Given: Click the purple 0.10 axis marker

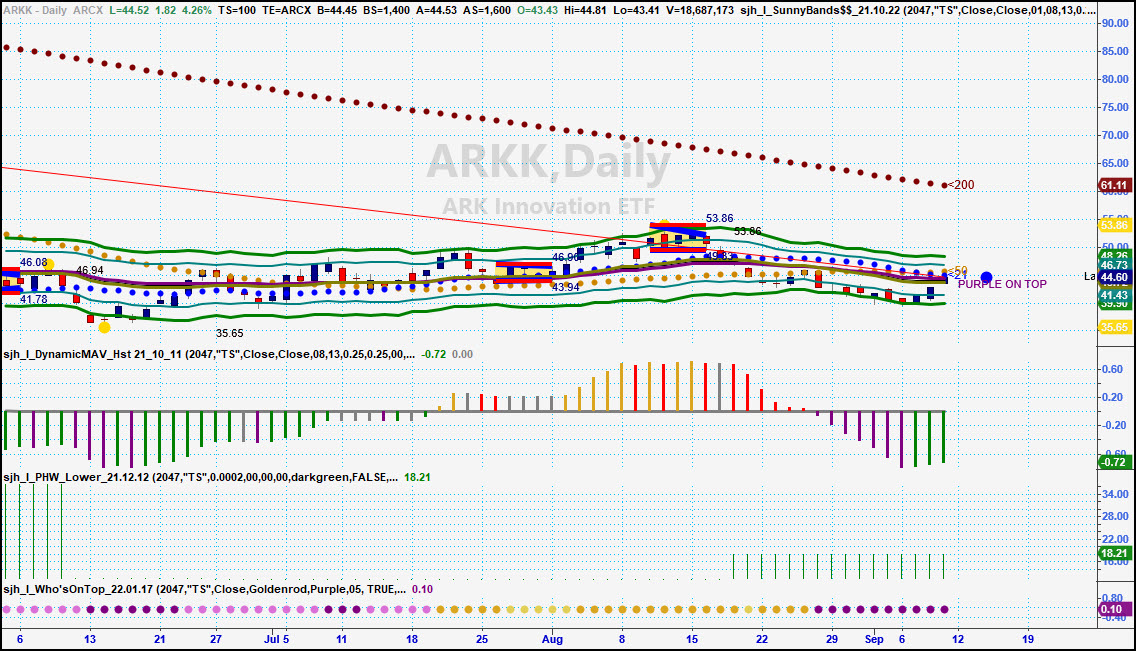Looking at the screenshot, I should (x=1114, y=609).
